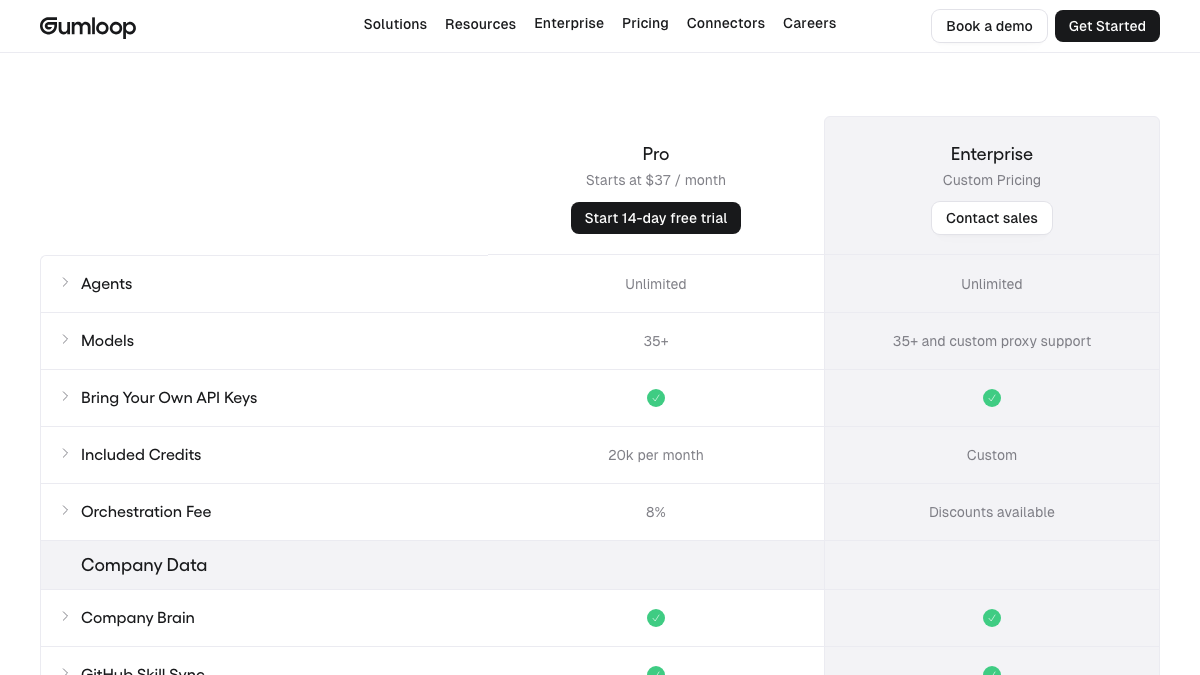Image resolution: width=1200 pixels, height=675 pixels.
Task: Select the Orchestration Fee label
Action: tap(146, 512)
